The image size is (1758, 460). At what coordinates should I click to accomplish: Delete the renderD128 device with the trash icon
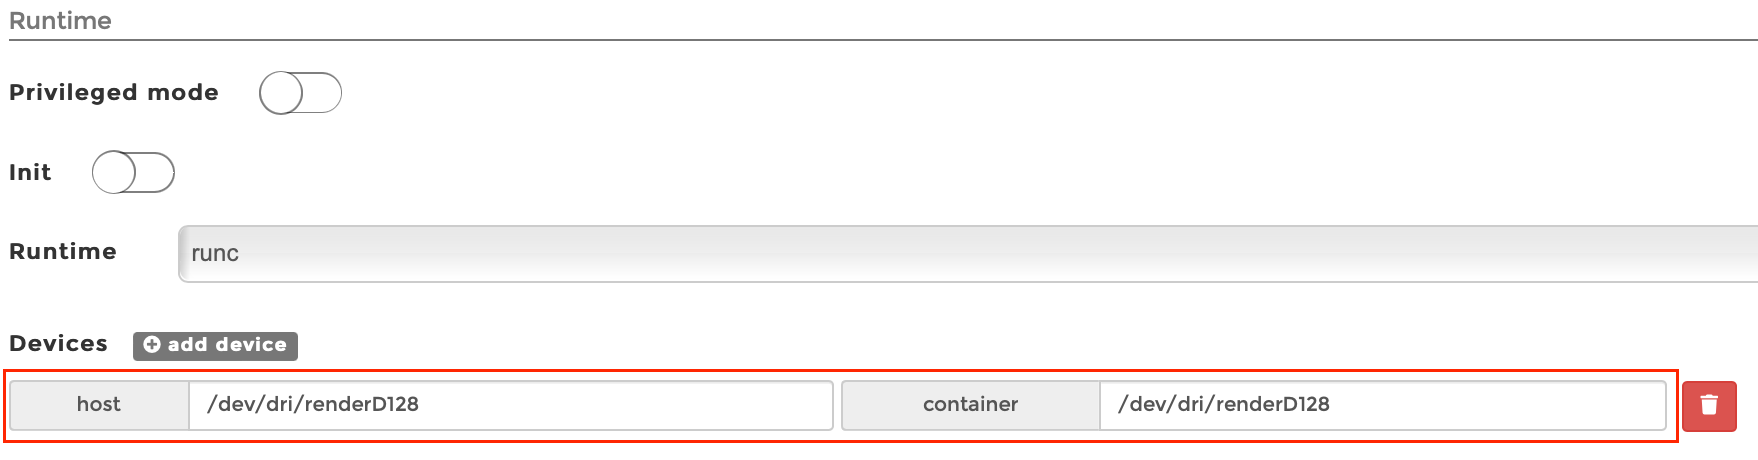[x=1709, y=405]
